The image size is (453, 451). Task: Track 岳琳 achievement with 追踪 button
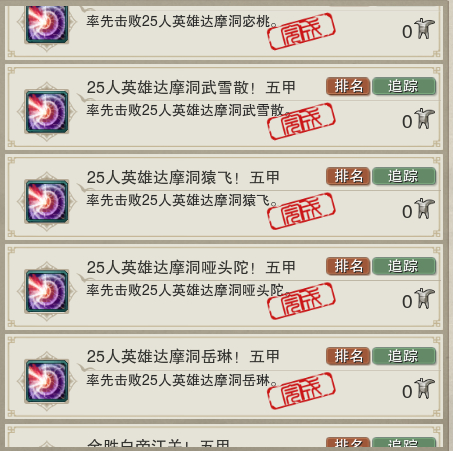click(x=404, y=356)
